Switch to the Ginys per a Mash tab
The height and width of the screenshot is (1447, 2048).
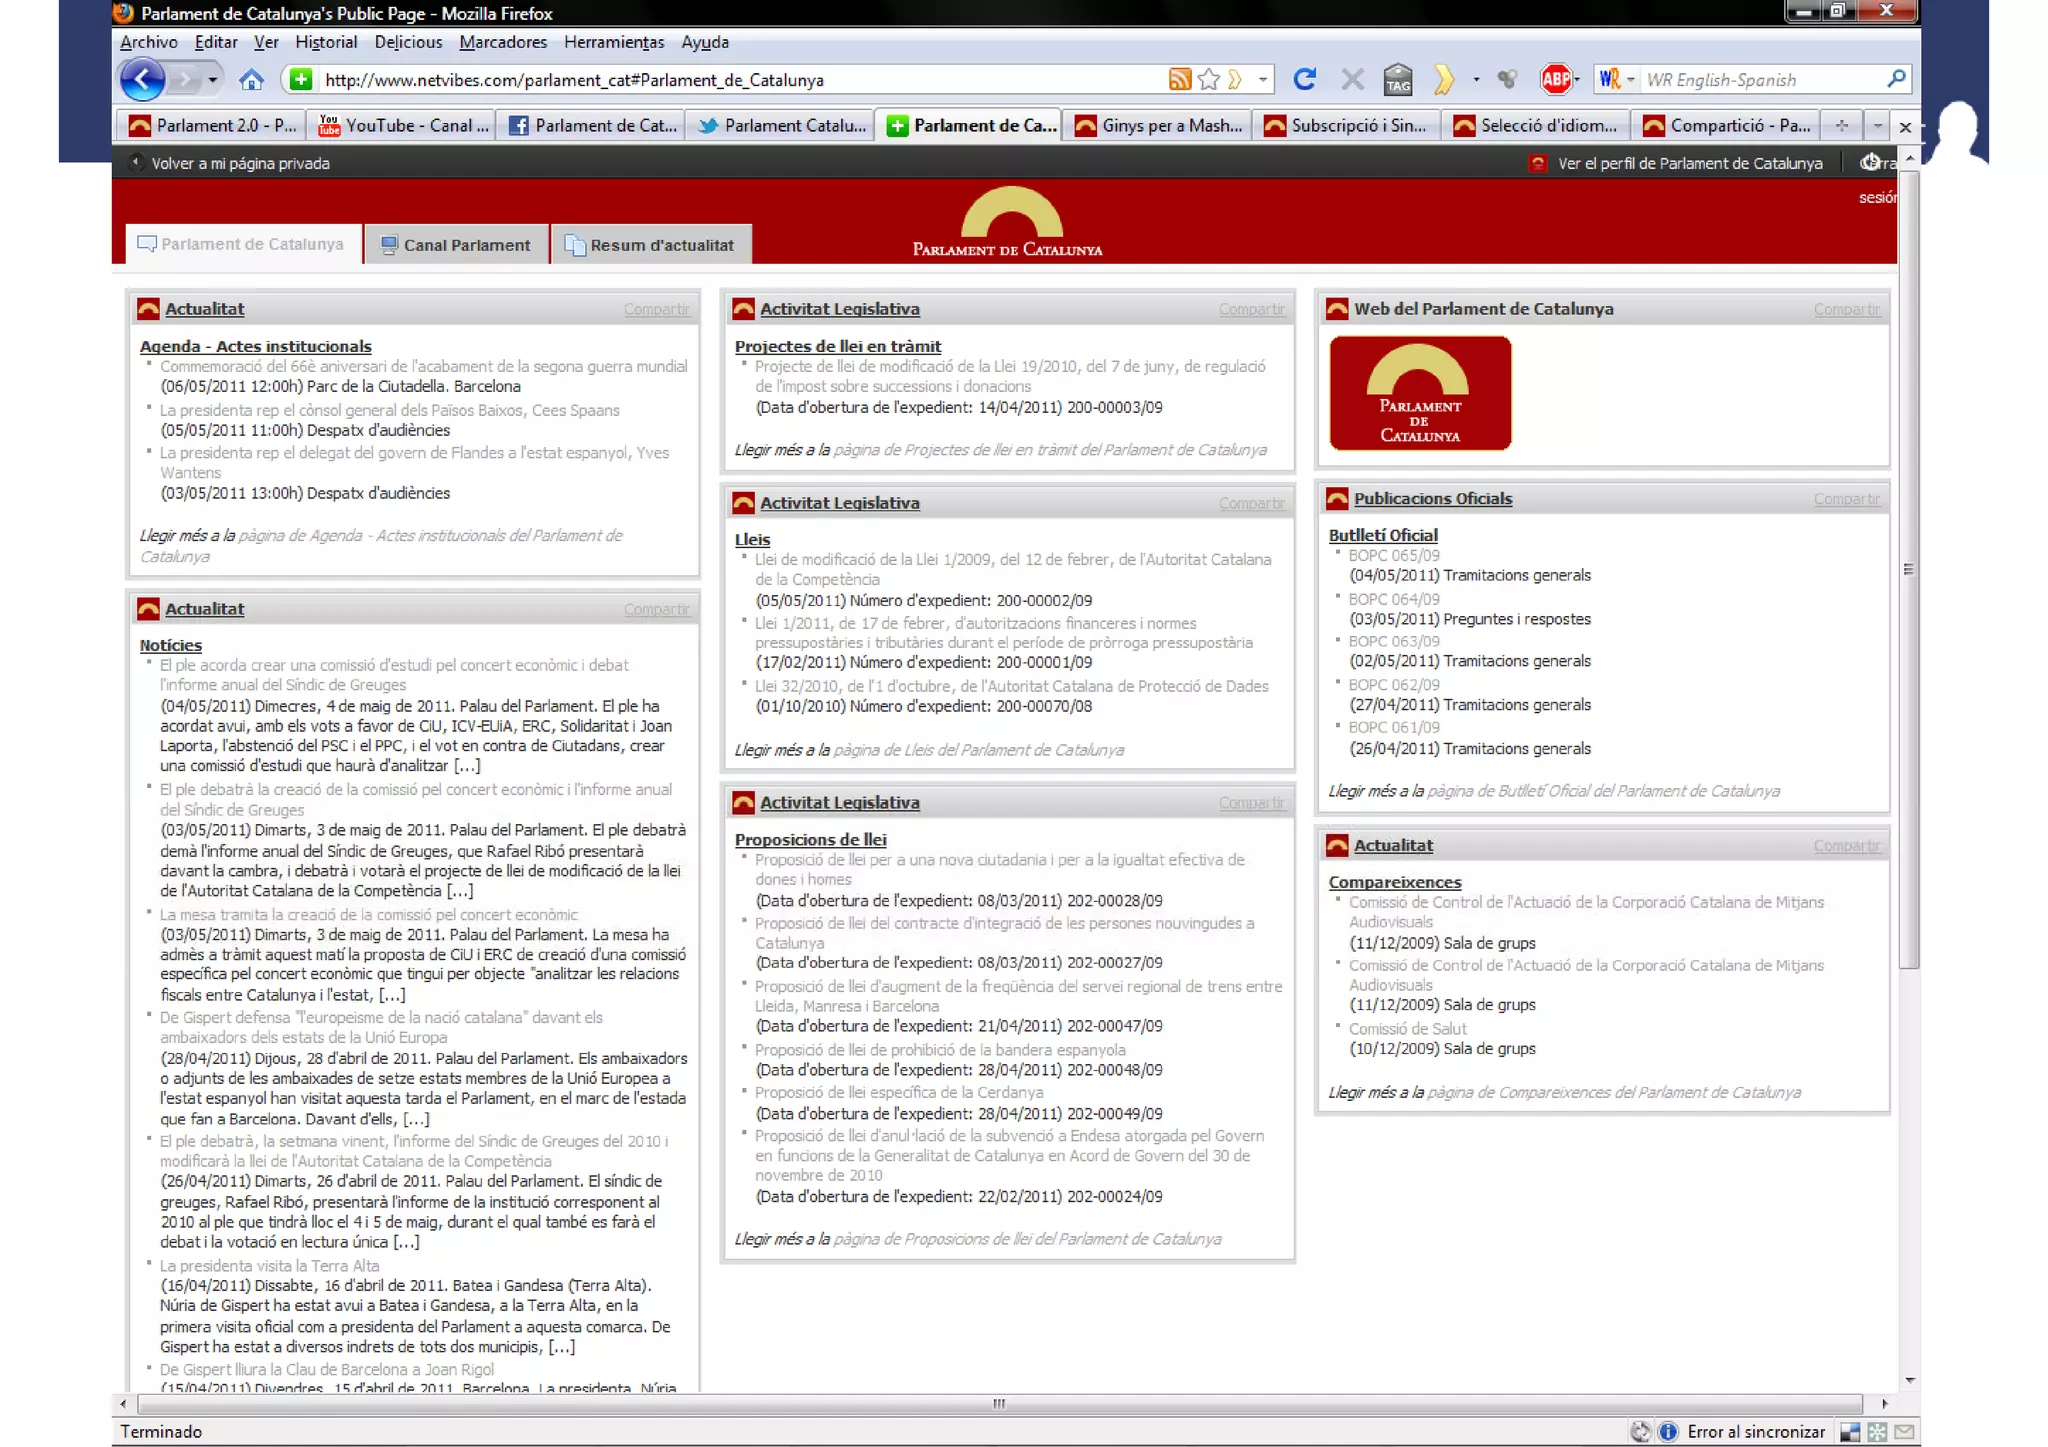click(x=1158, y=126)
